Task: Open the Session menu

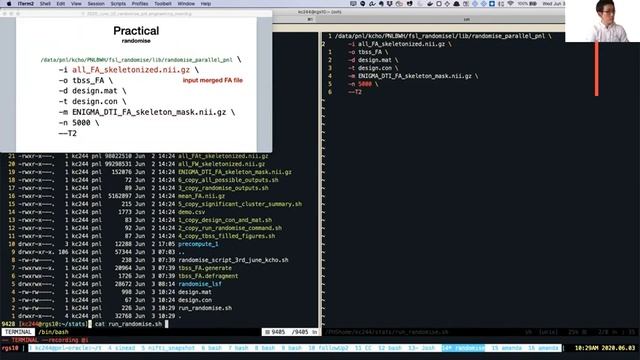Action: coord(96,4)
